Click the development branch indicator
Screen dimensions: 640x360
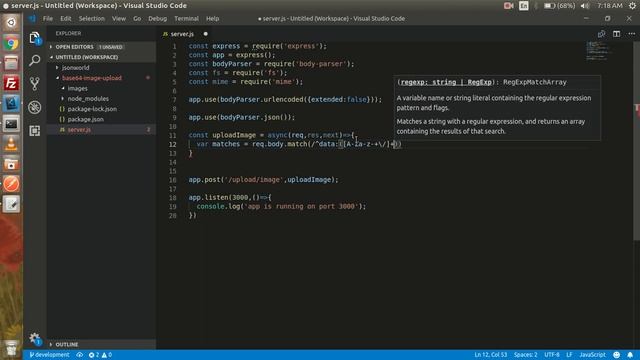[x=49, y=355]
